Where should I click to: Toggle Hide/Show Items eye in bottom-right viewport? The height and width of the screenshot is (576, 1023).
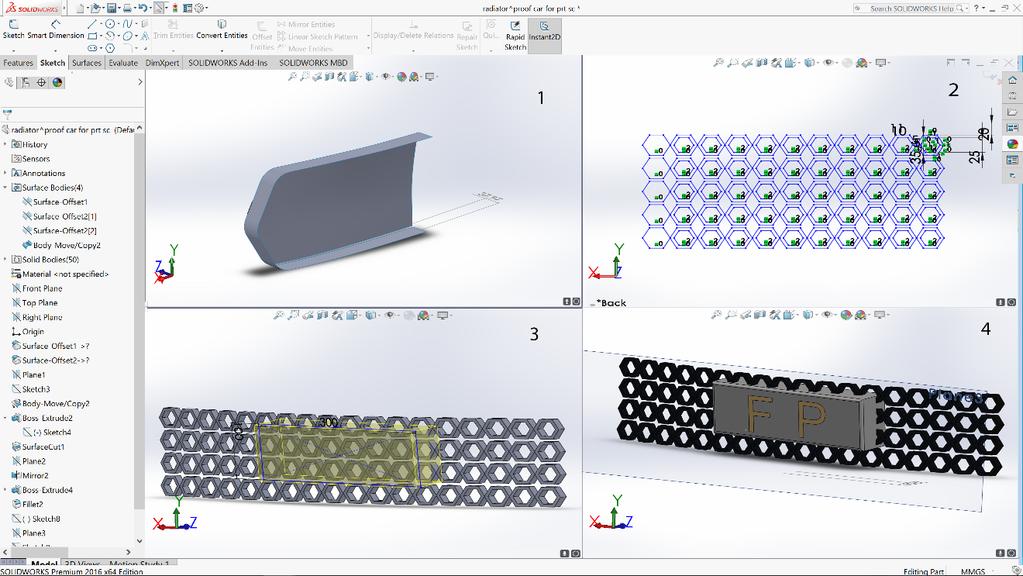pos(828,315)
